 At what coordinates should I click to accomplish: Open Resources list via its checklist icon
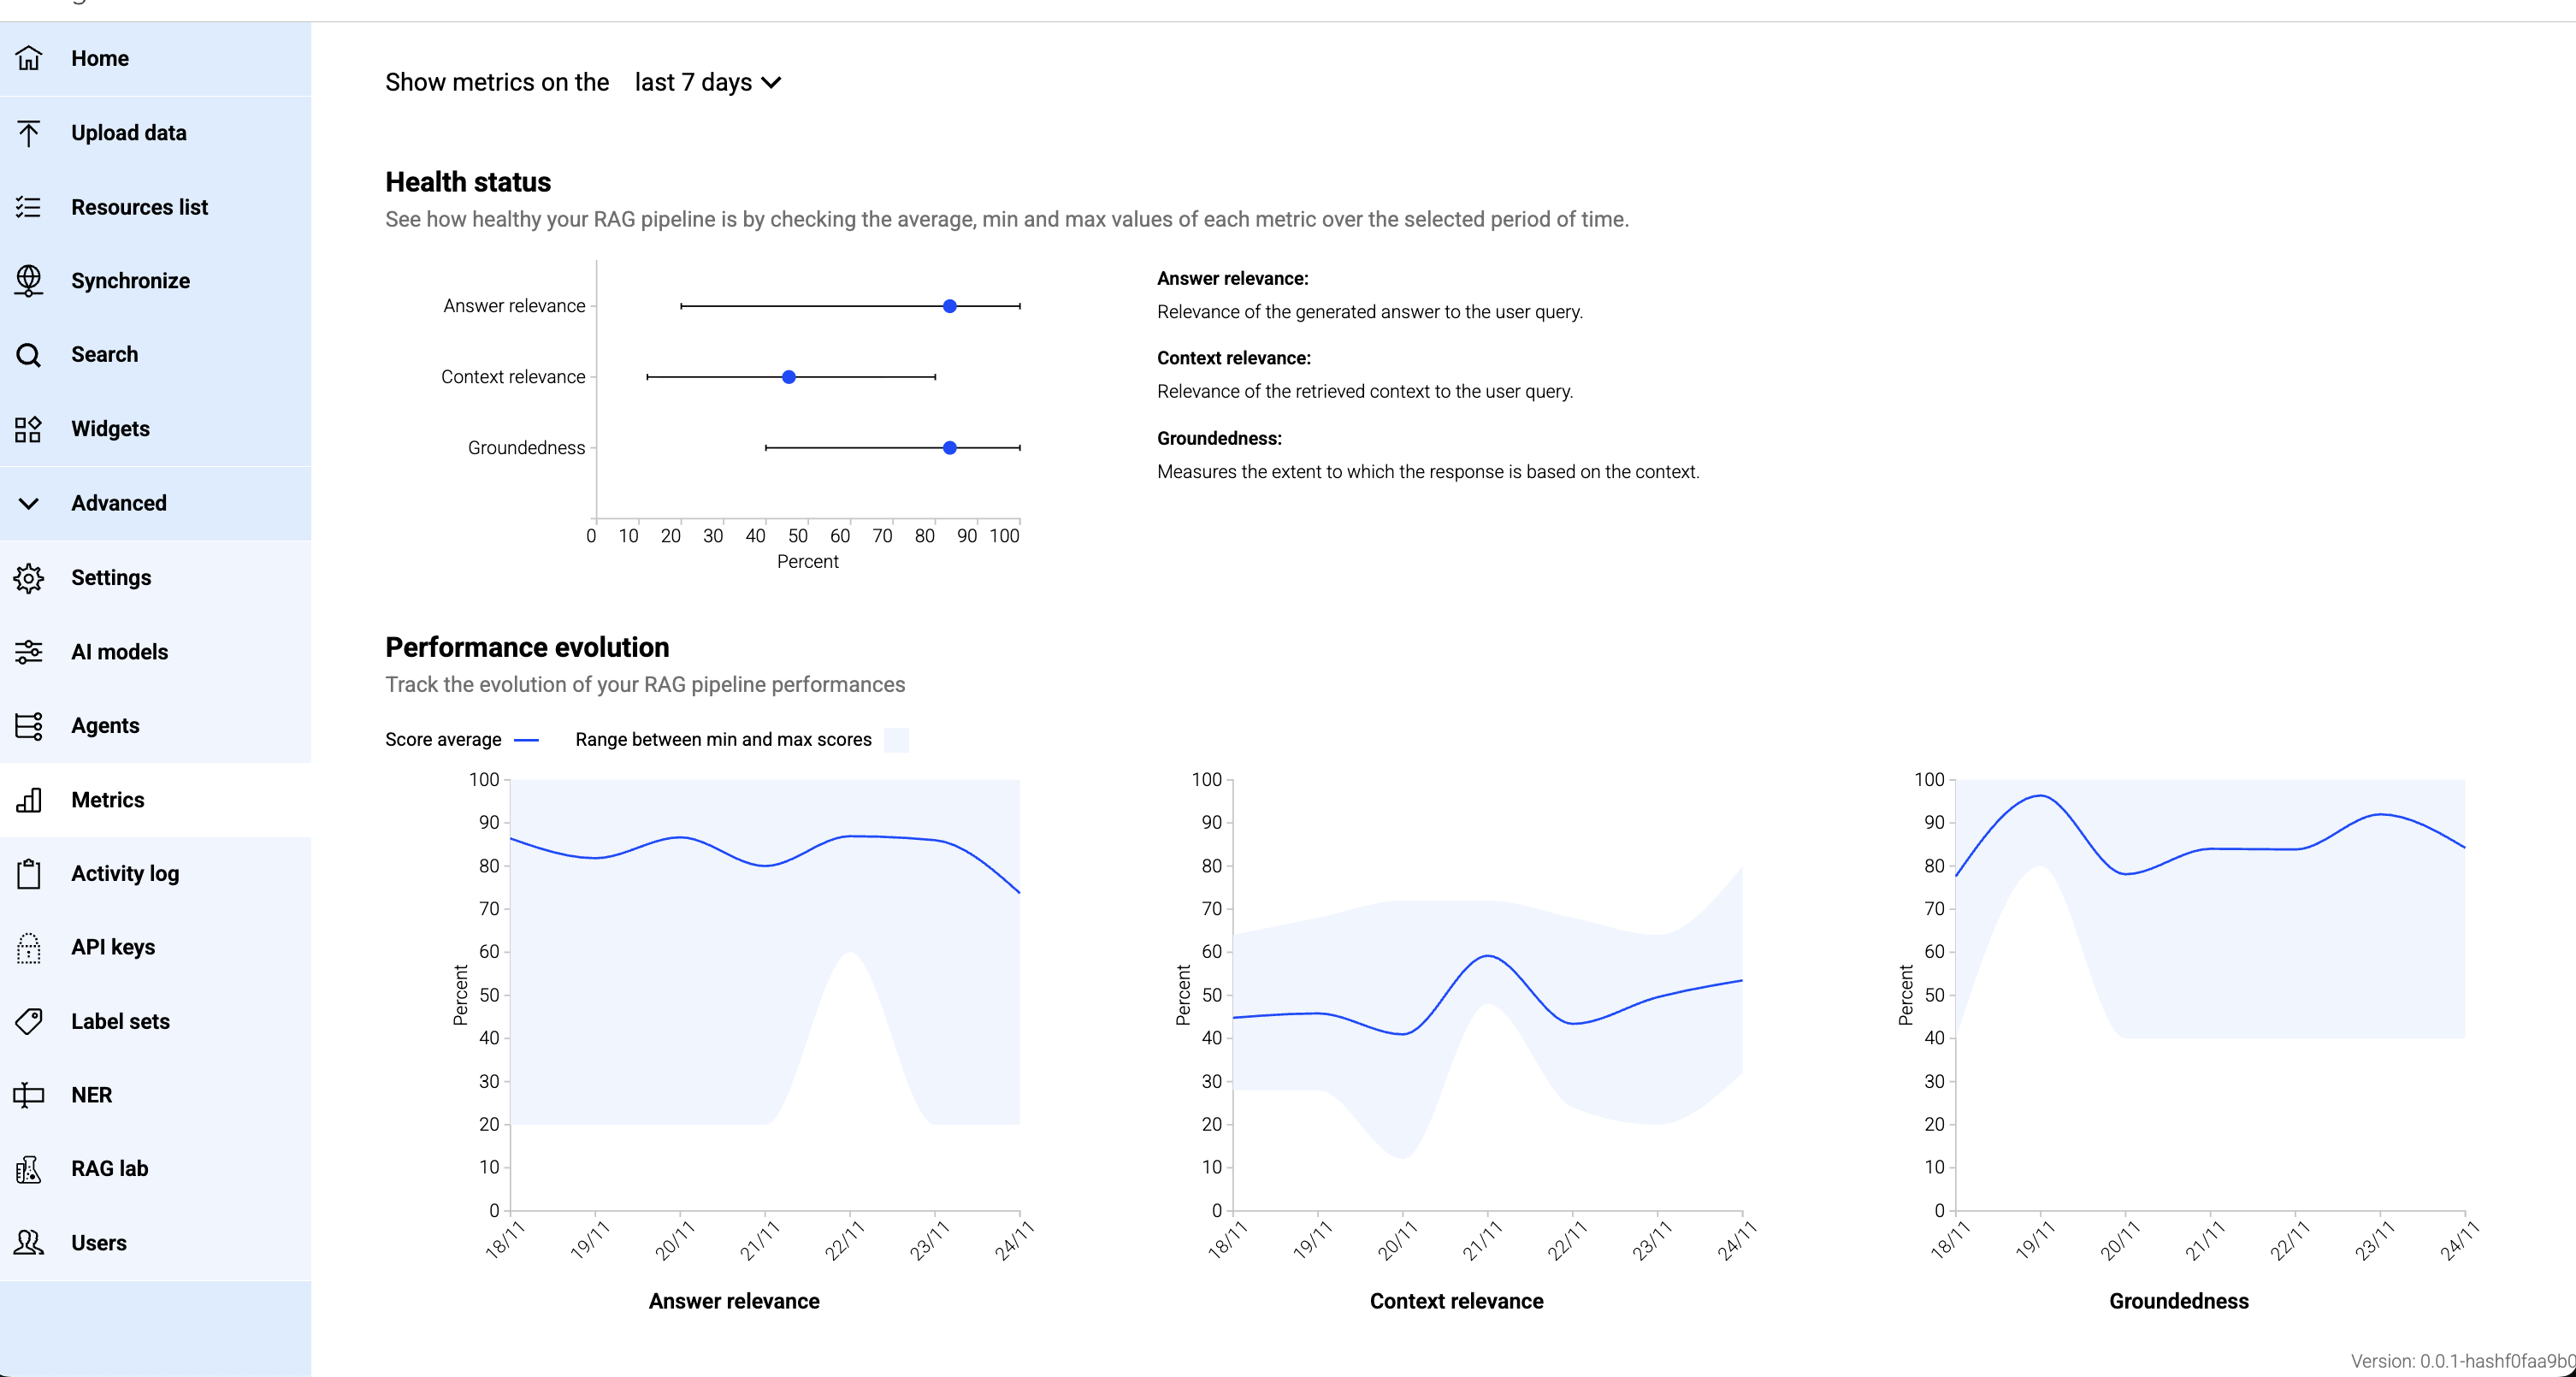pyautogui.click(x=29, y=207)
